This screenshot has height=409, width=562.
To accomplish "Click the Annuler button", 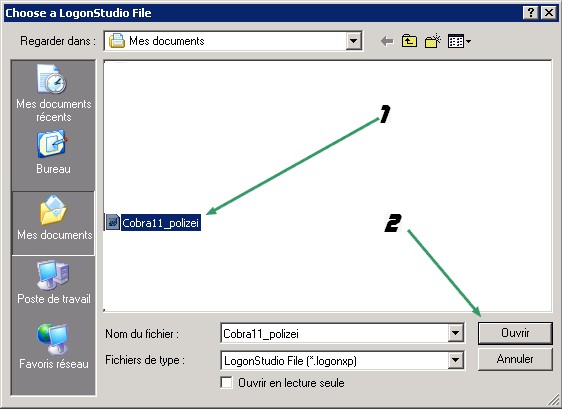I will pos(515,359).
